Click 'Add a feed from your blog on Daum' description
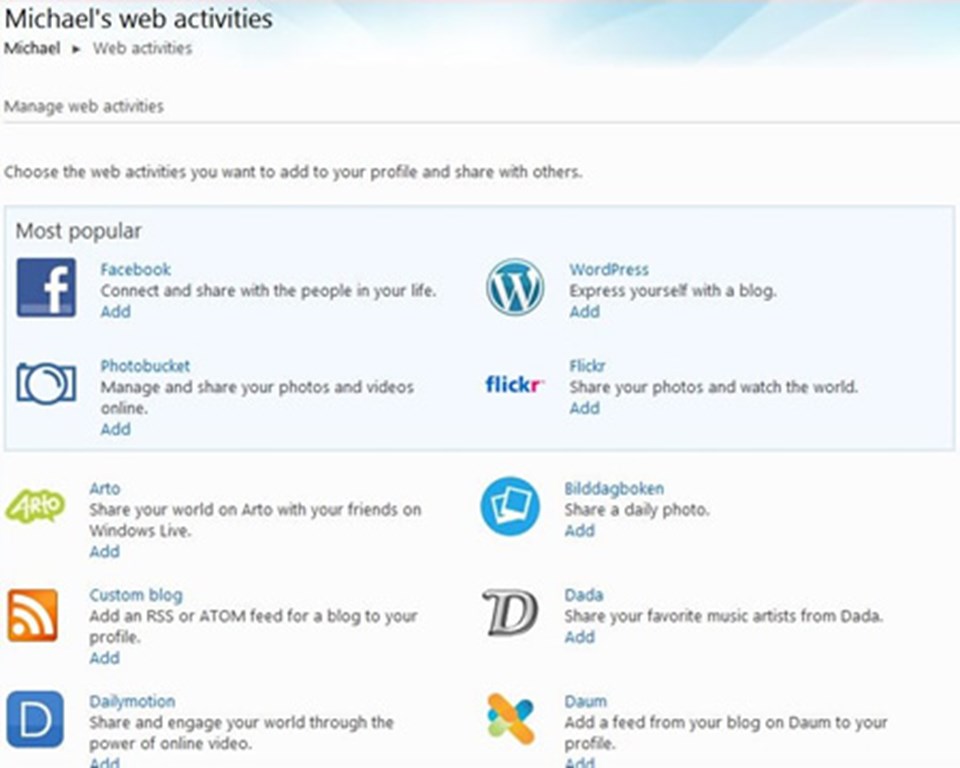Image resolution: width=960 pixels, height=768 pixels. point(726,733)
